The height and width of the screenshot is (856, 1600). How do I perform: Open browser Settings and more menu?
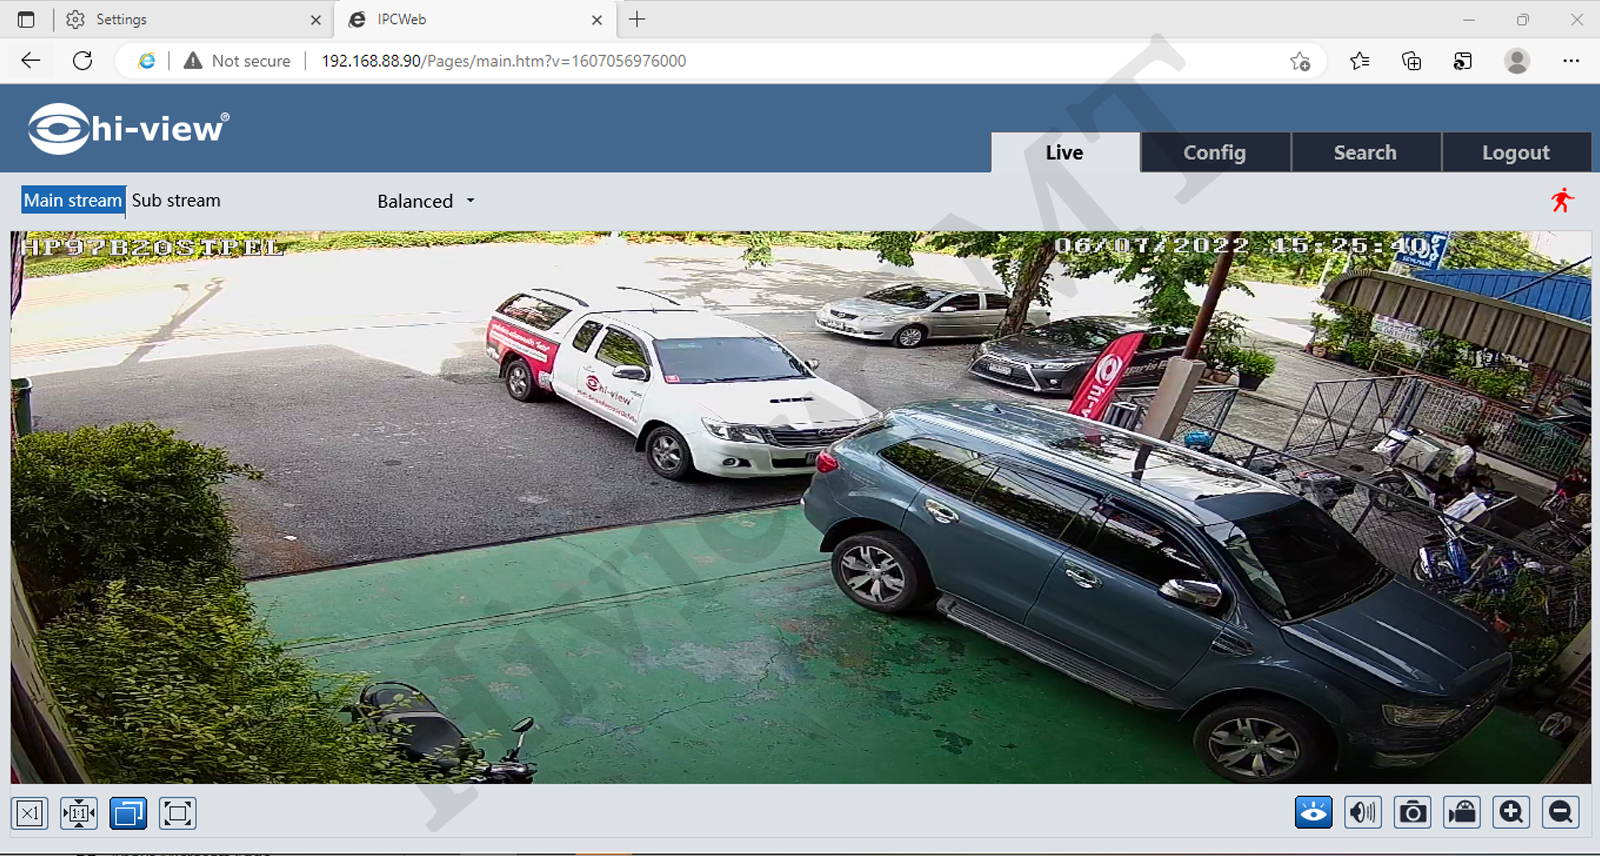pos(1571,61)
